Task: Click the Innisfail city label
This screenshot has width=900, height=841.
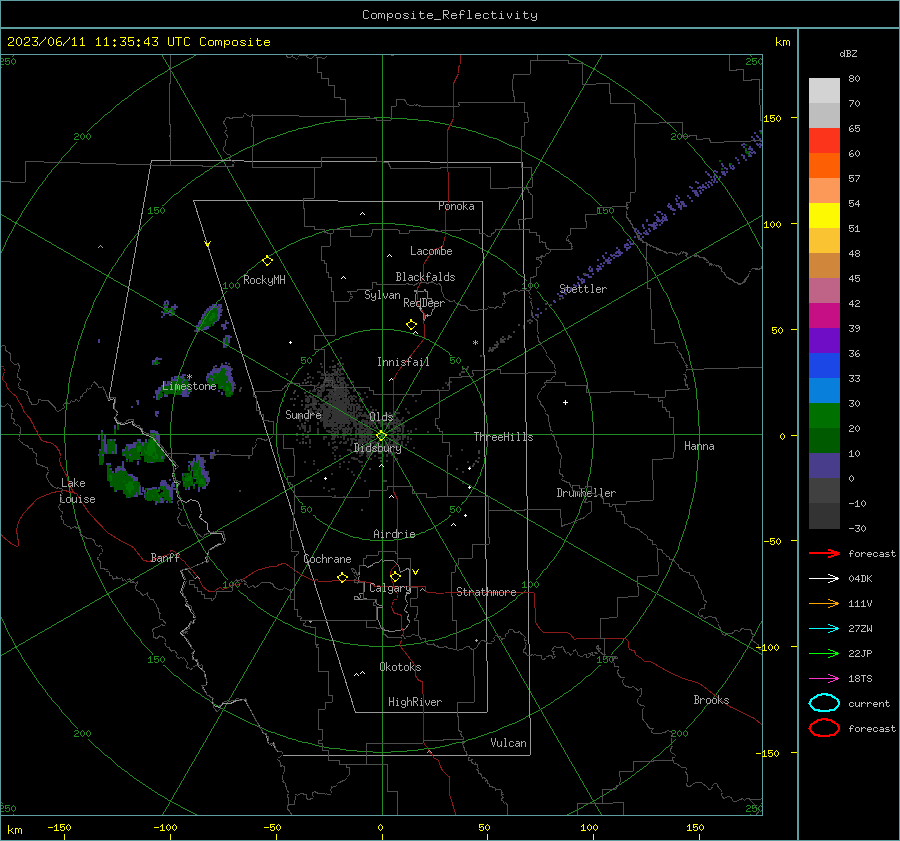Action: click(403, 362)
